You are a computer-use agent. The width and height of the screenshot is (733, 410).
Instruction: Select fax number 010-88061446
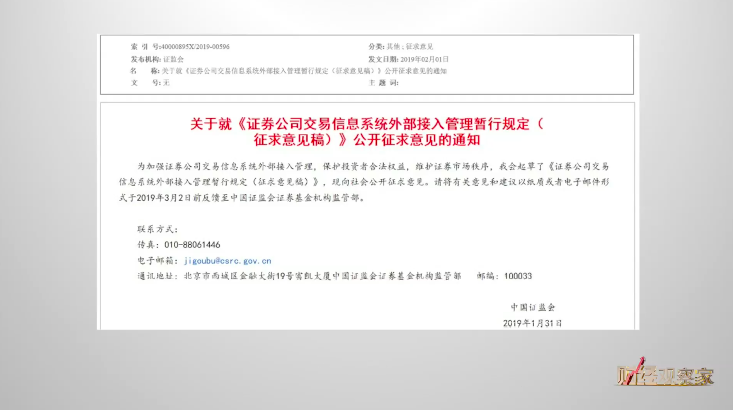point(192,245)
